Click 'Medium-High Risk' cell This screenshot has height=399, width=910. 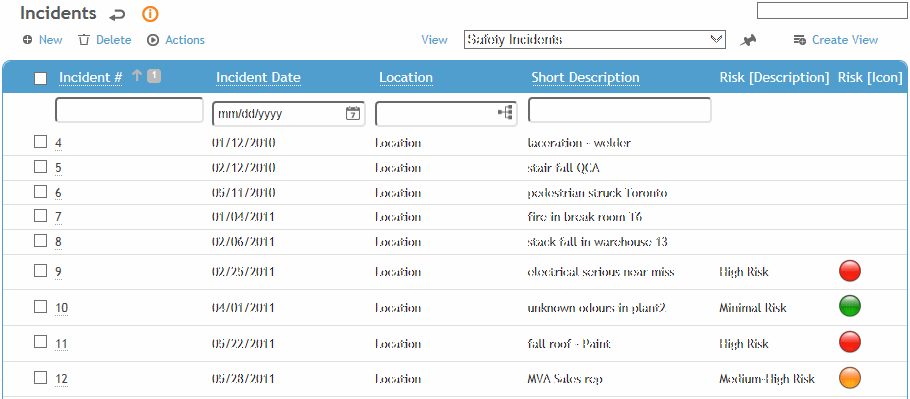(x=767, y=379)
